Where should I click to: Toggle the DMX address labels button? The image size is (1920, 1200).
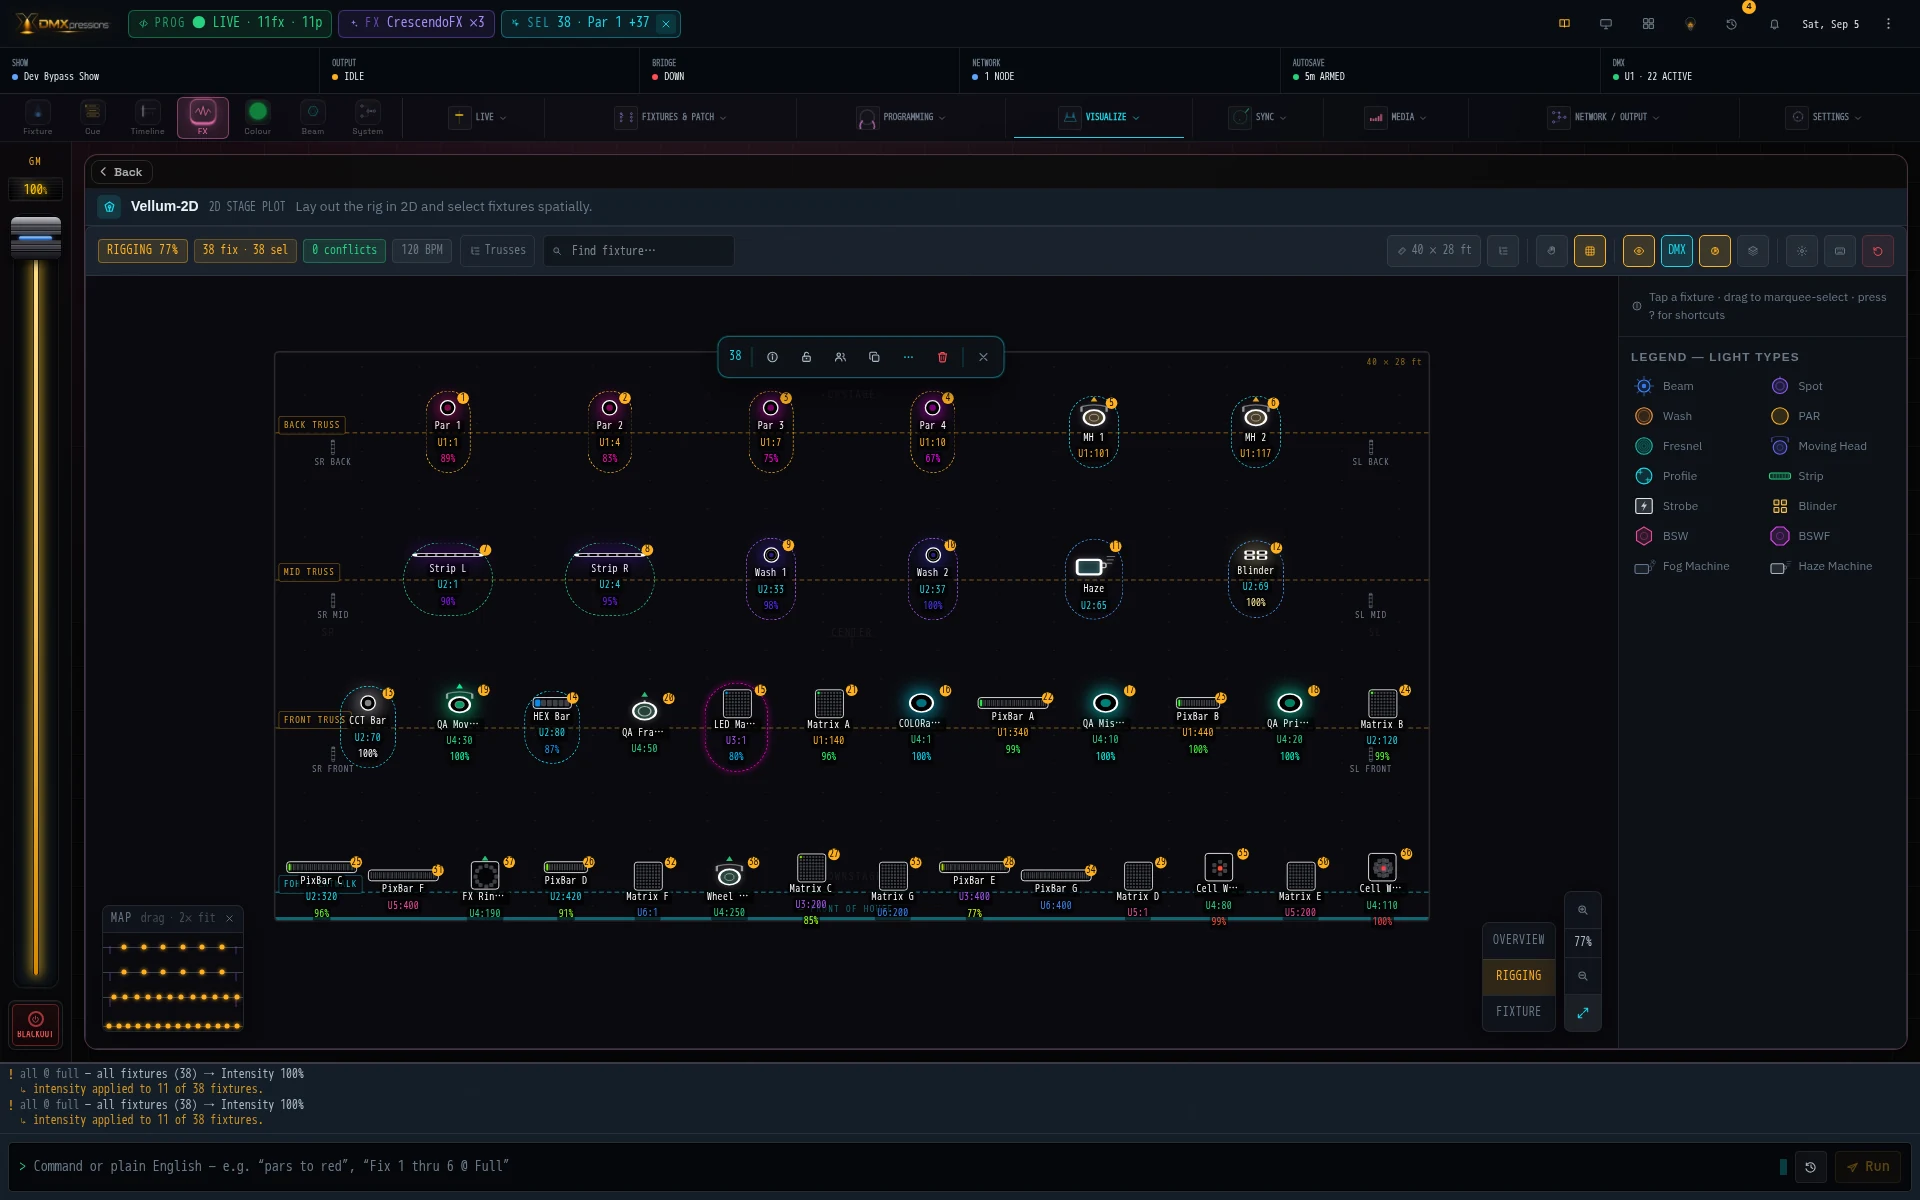click(1677, 251)
